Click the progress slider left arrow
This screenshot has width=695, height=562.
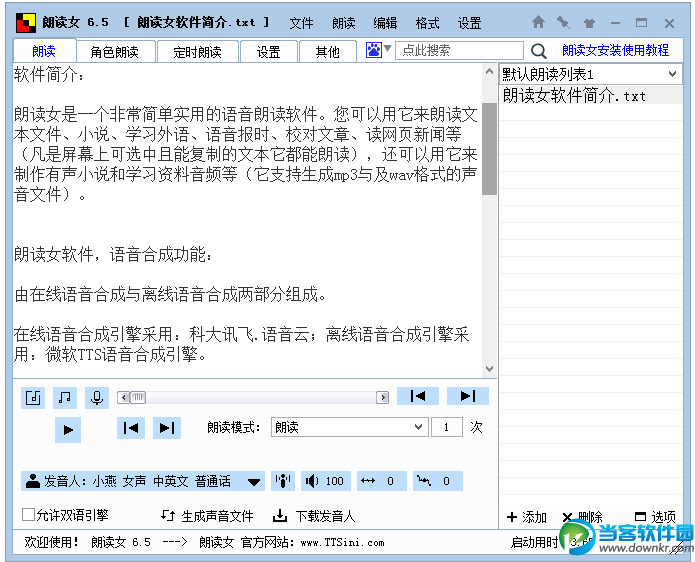click(124, 397)
